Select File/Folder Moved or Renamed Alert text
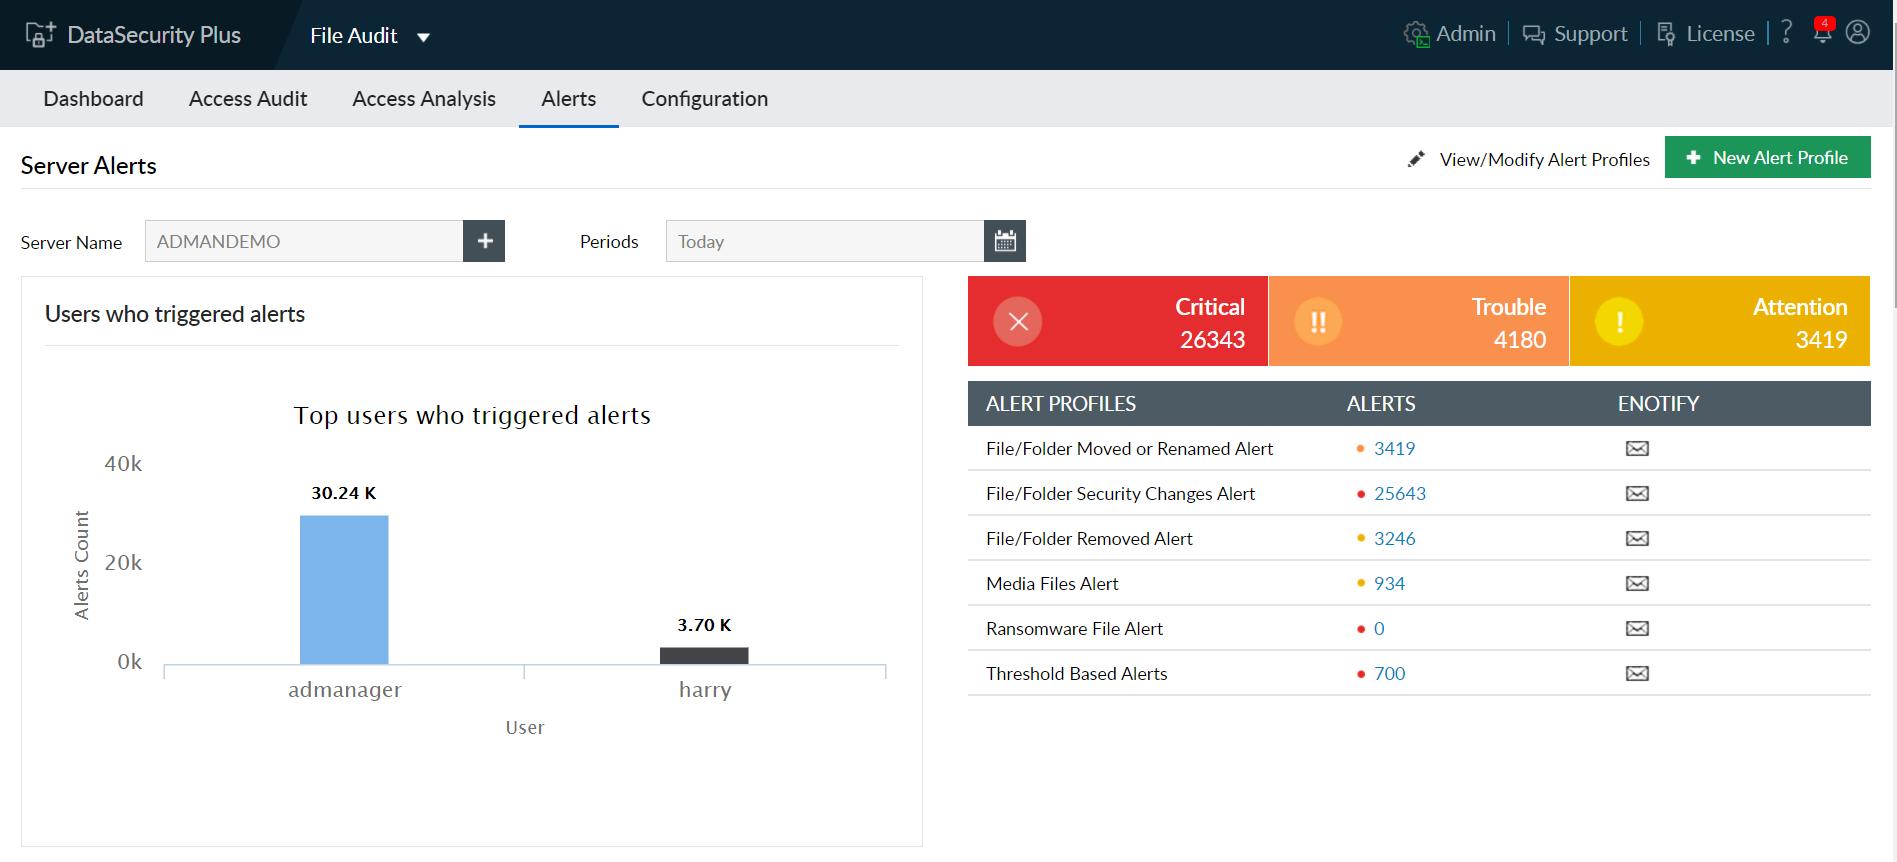The width and height of the screenshot is (1897, 862). pyautogui.click(x=1129, y=448)
